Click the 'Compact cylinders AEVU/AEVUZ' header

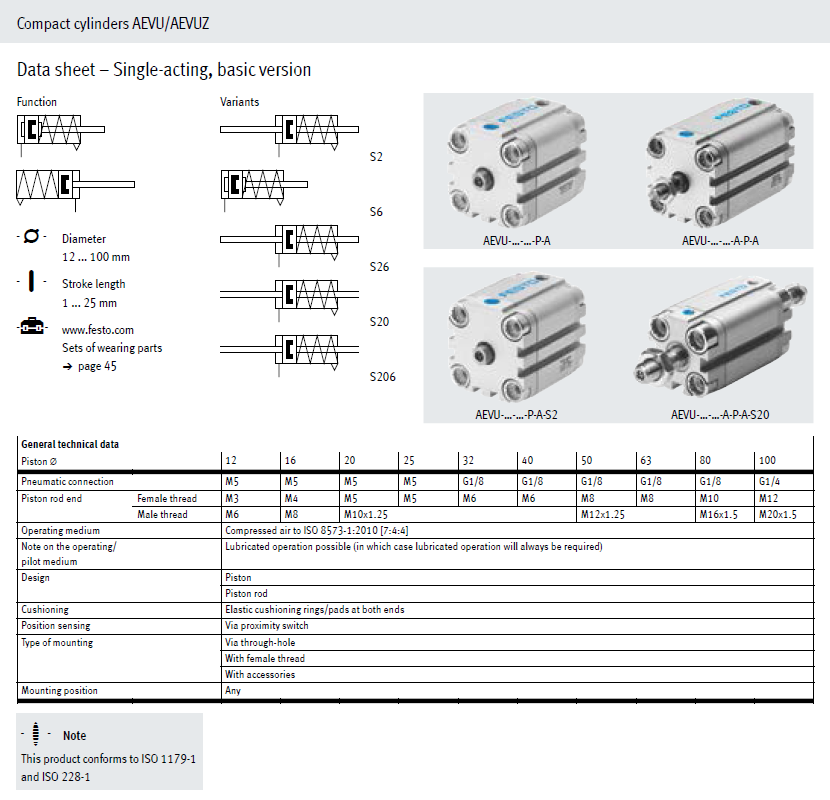(113, 23)
